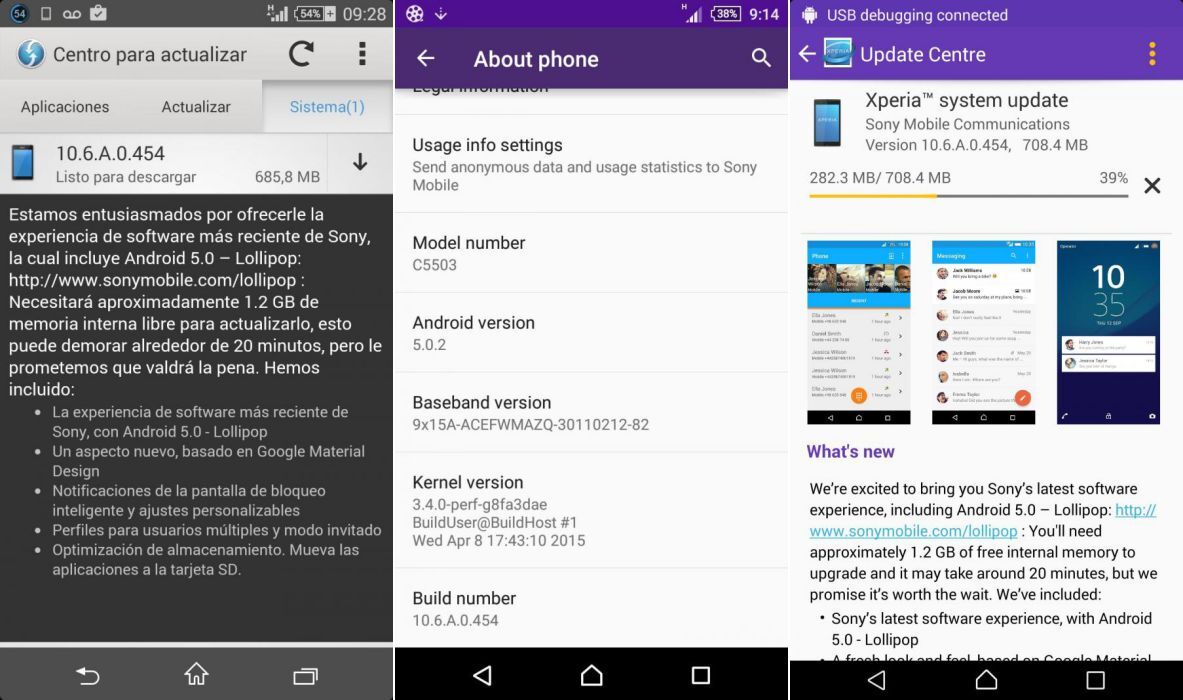1183x700 pixels.
Task: Tap the back arrow in Update Centre
Action: point(807,54)
